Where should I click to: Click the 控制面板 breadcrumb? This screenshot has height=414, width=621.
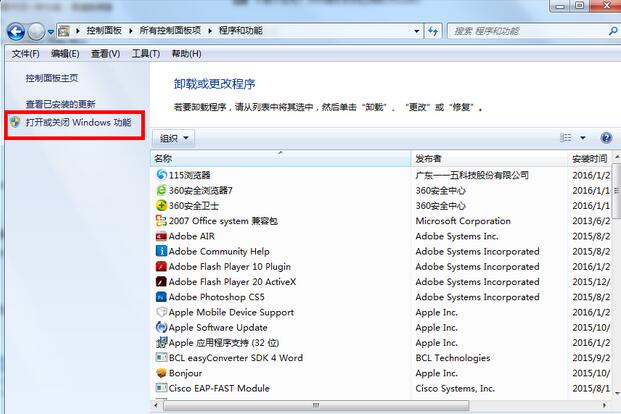coord(104,31)
